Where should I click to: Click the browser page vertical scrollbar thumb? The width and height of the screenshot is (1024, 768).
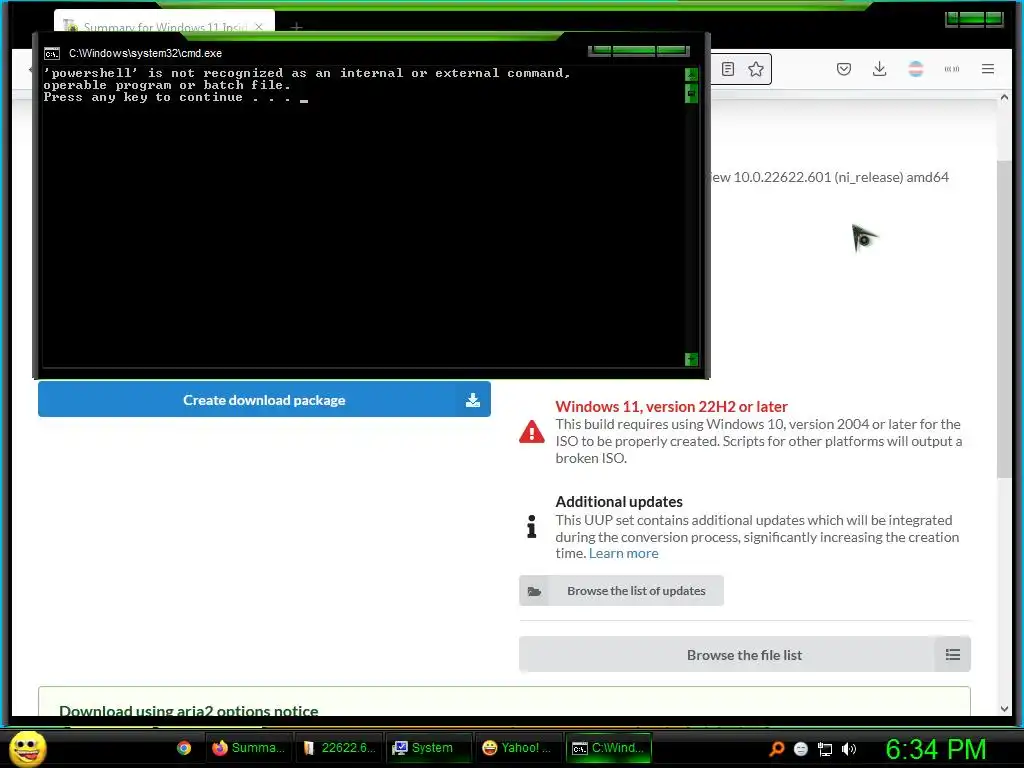point(1004,319)
